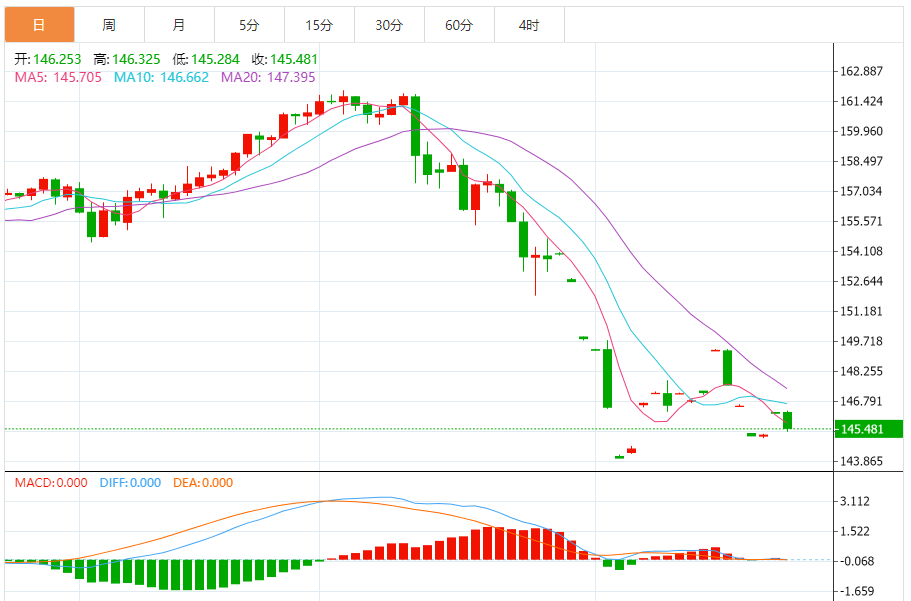
Task: Click the current price tag 145.481
Action: [x=869, y=429]
